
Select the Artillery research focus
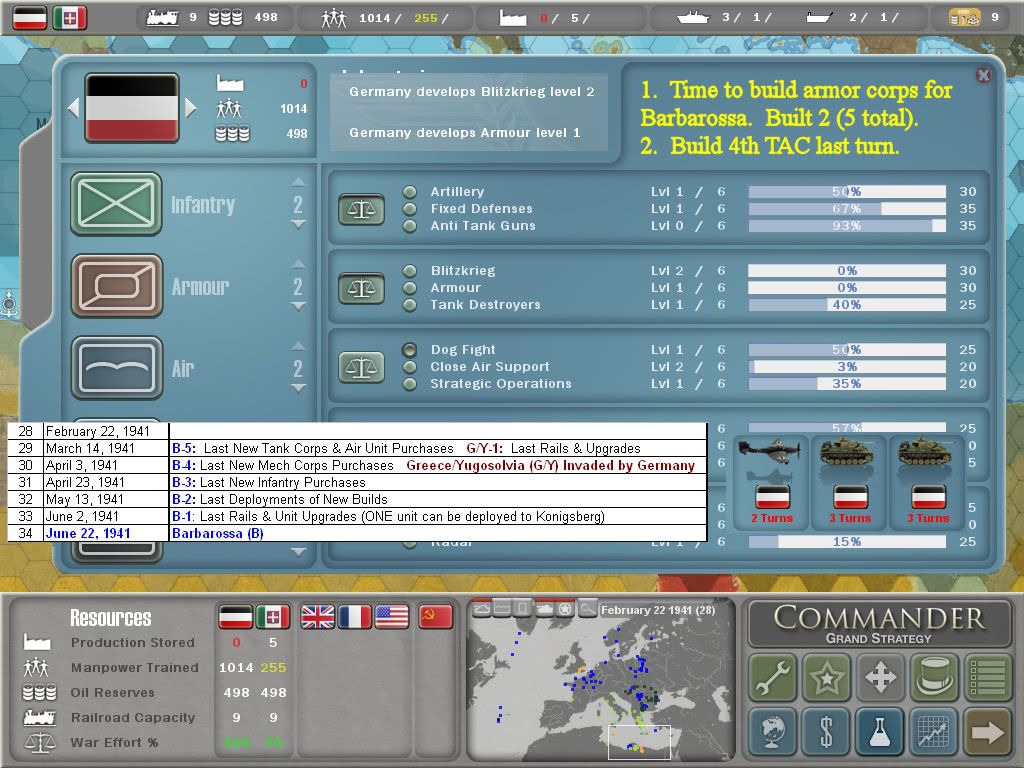click(x=410, y=192)
